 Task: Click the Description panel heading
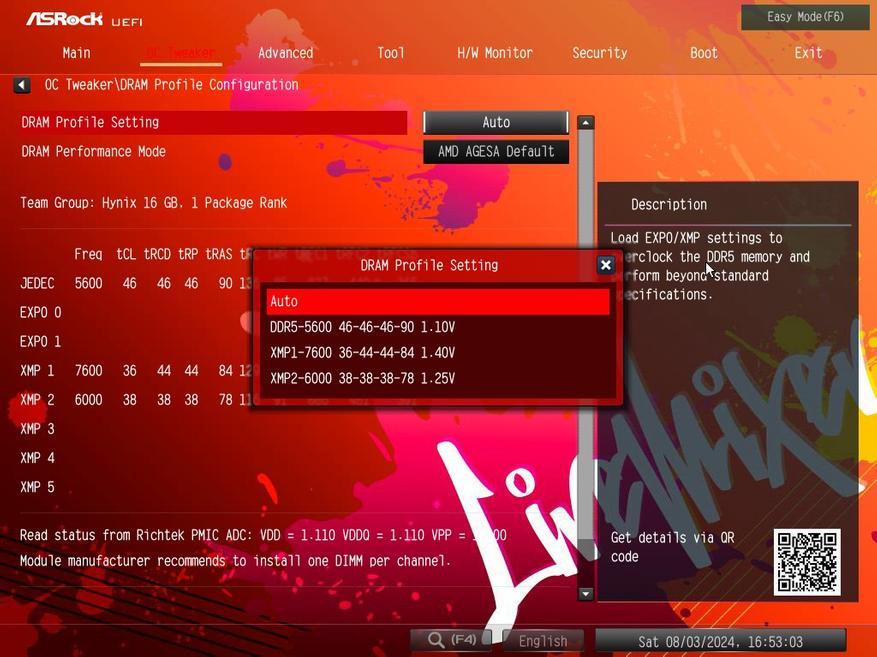point(669,205)
